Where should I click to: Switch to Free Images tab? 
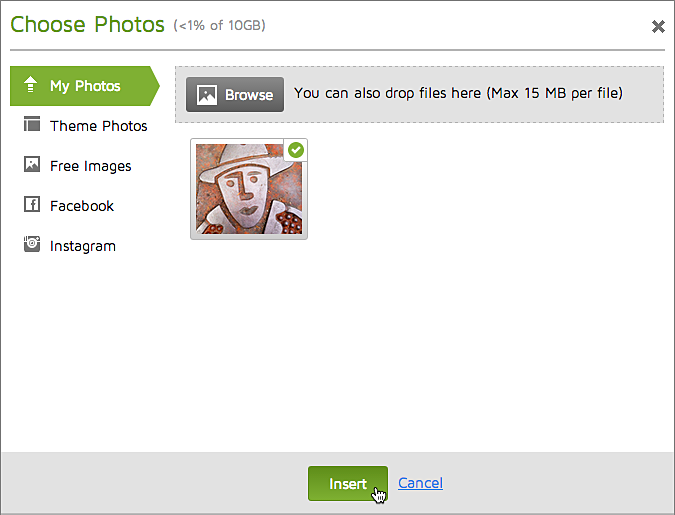coord(90,166)
